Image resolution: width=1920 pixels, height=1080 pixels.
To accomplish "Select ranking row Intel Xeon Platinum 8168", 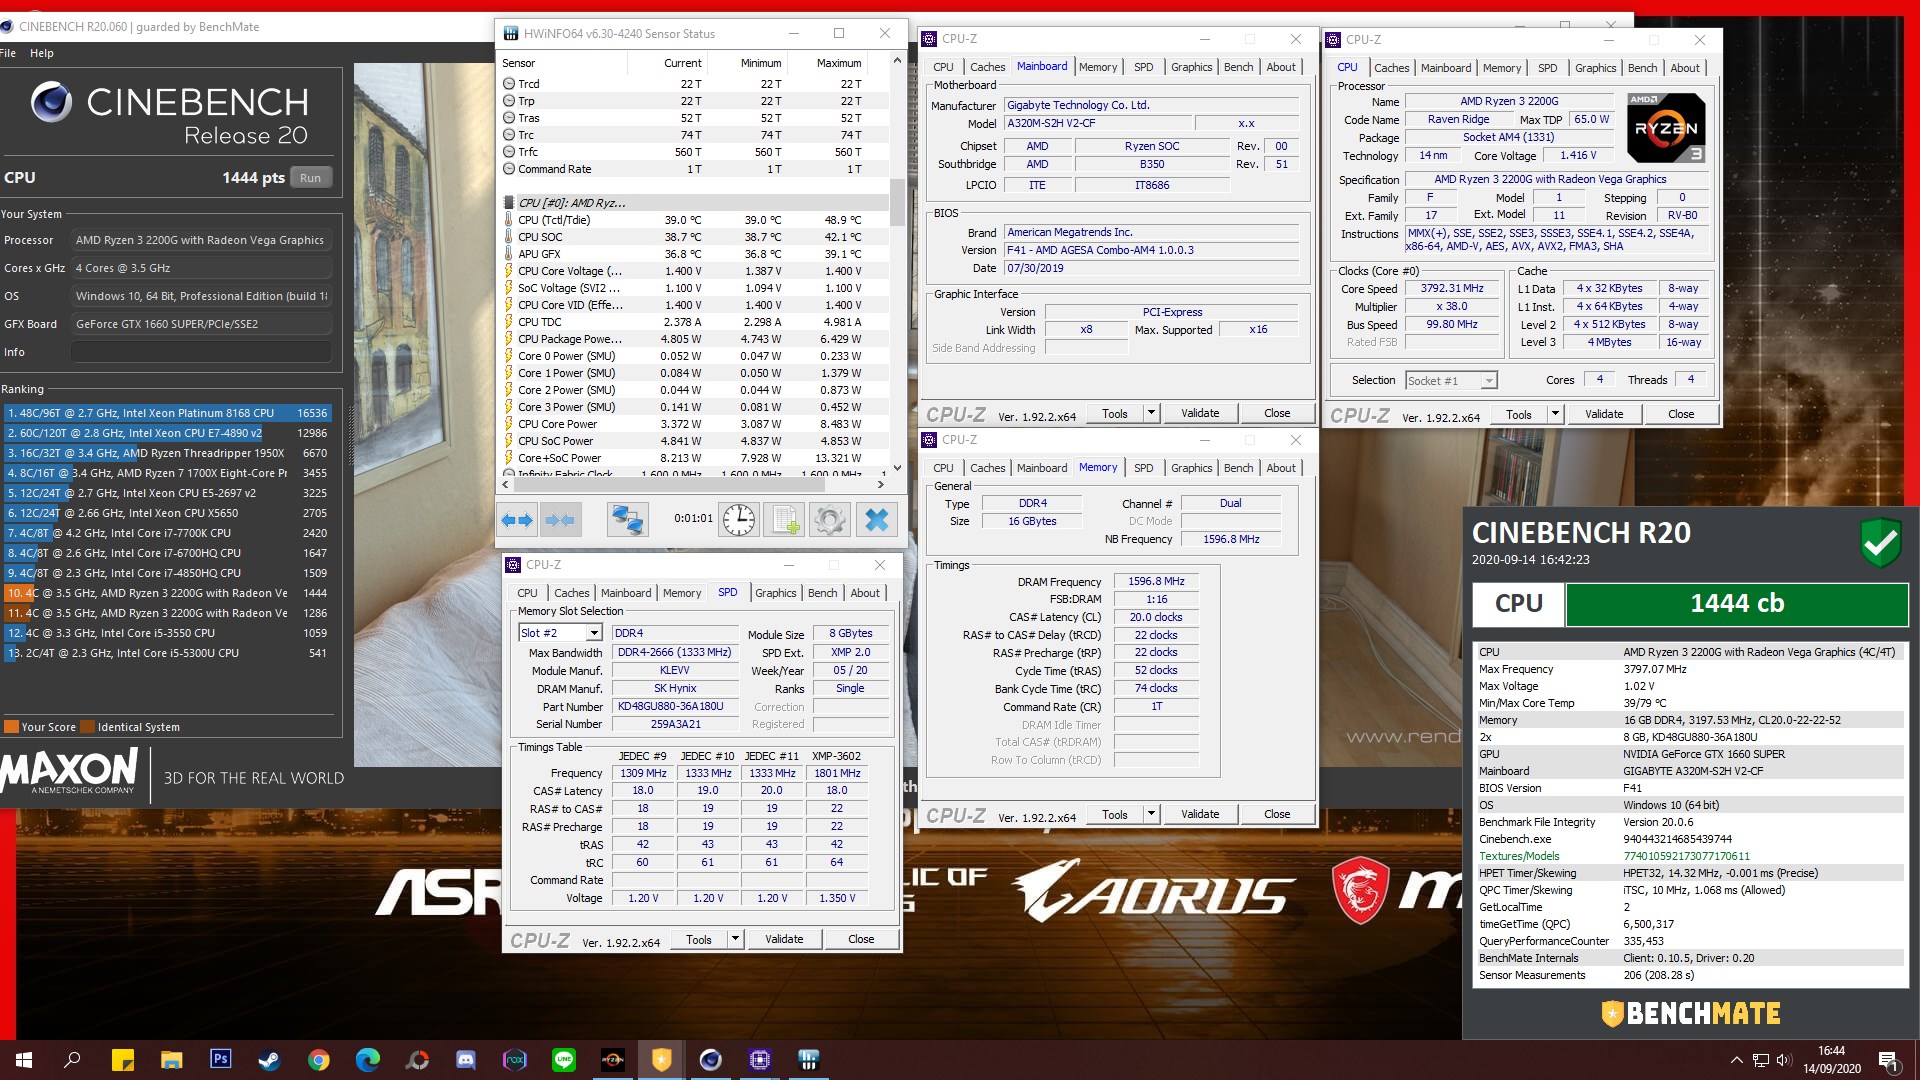I will coord(168,413).
